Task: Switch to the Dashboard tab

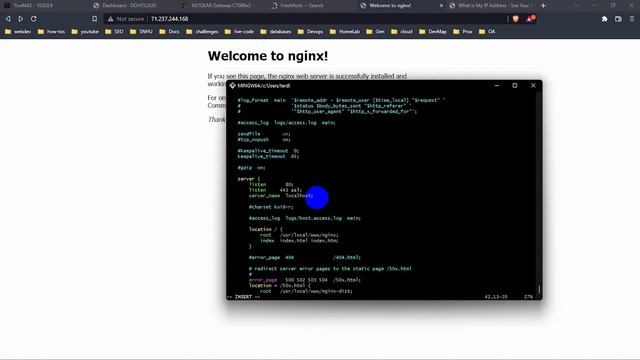Action: (129, 6)
